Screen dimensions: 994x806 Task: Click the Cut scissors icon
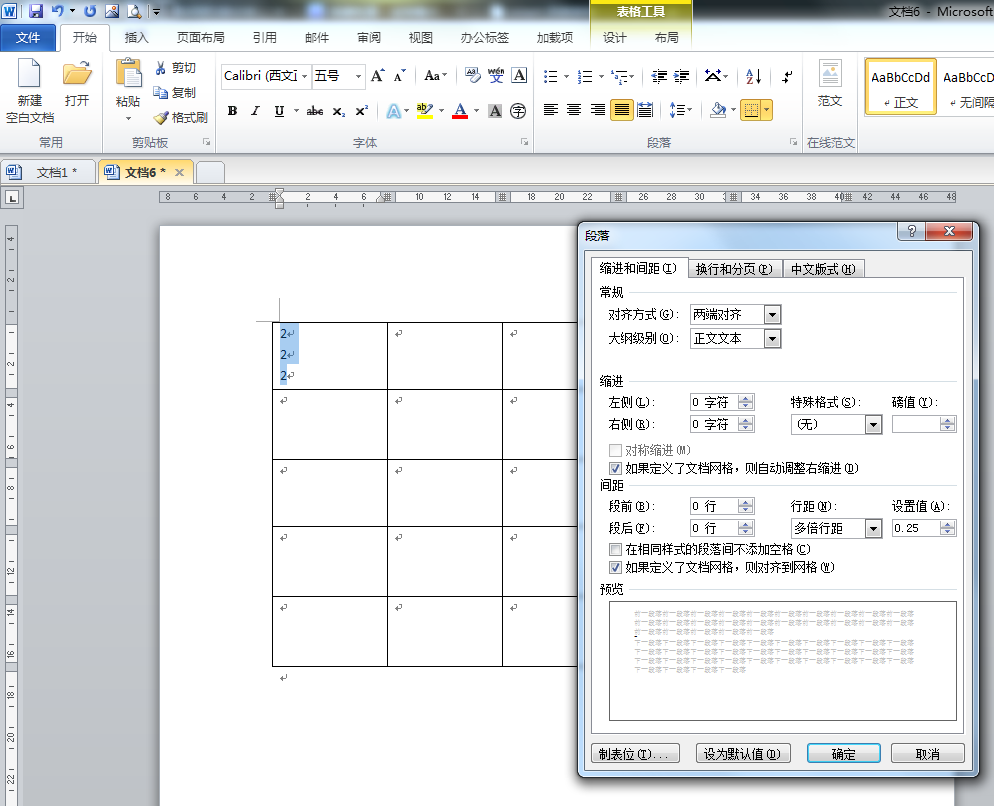(x=161, y=68)
